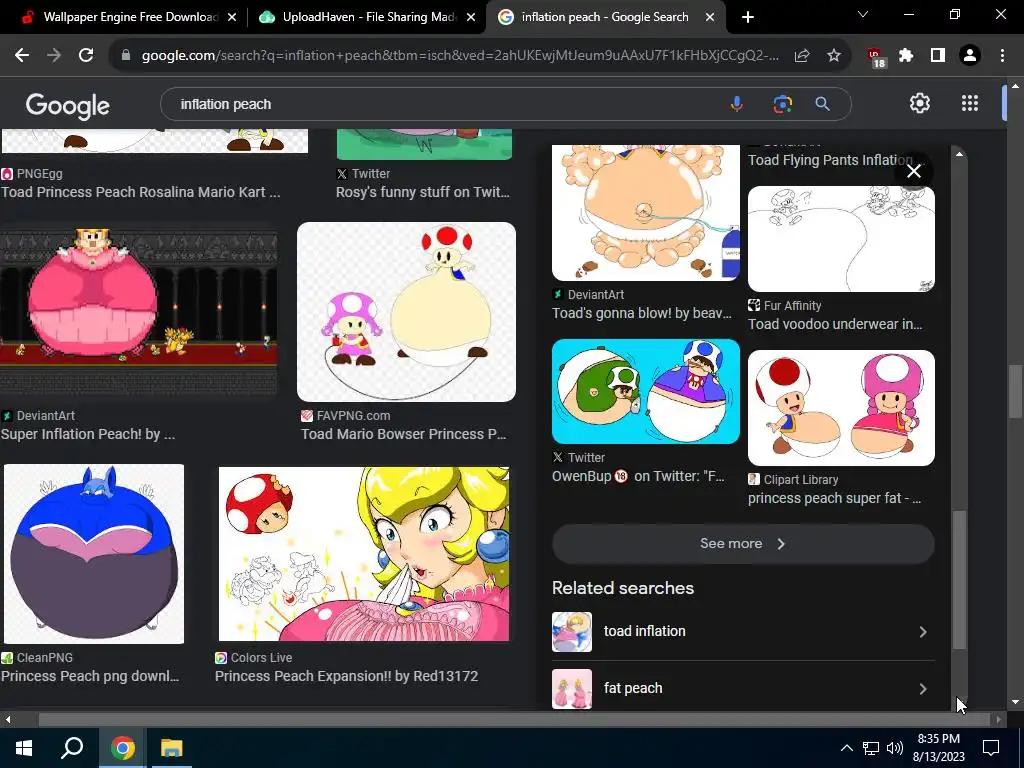1024x768 pixels.
Task: Go forward using the browser forward arrow
Action: [x=54, y=56]
